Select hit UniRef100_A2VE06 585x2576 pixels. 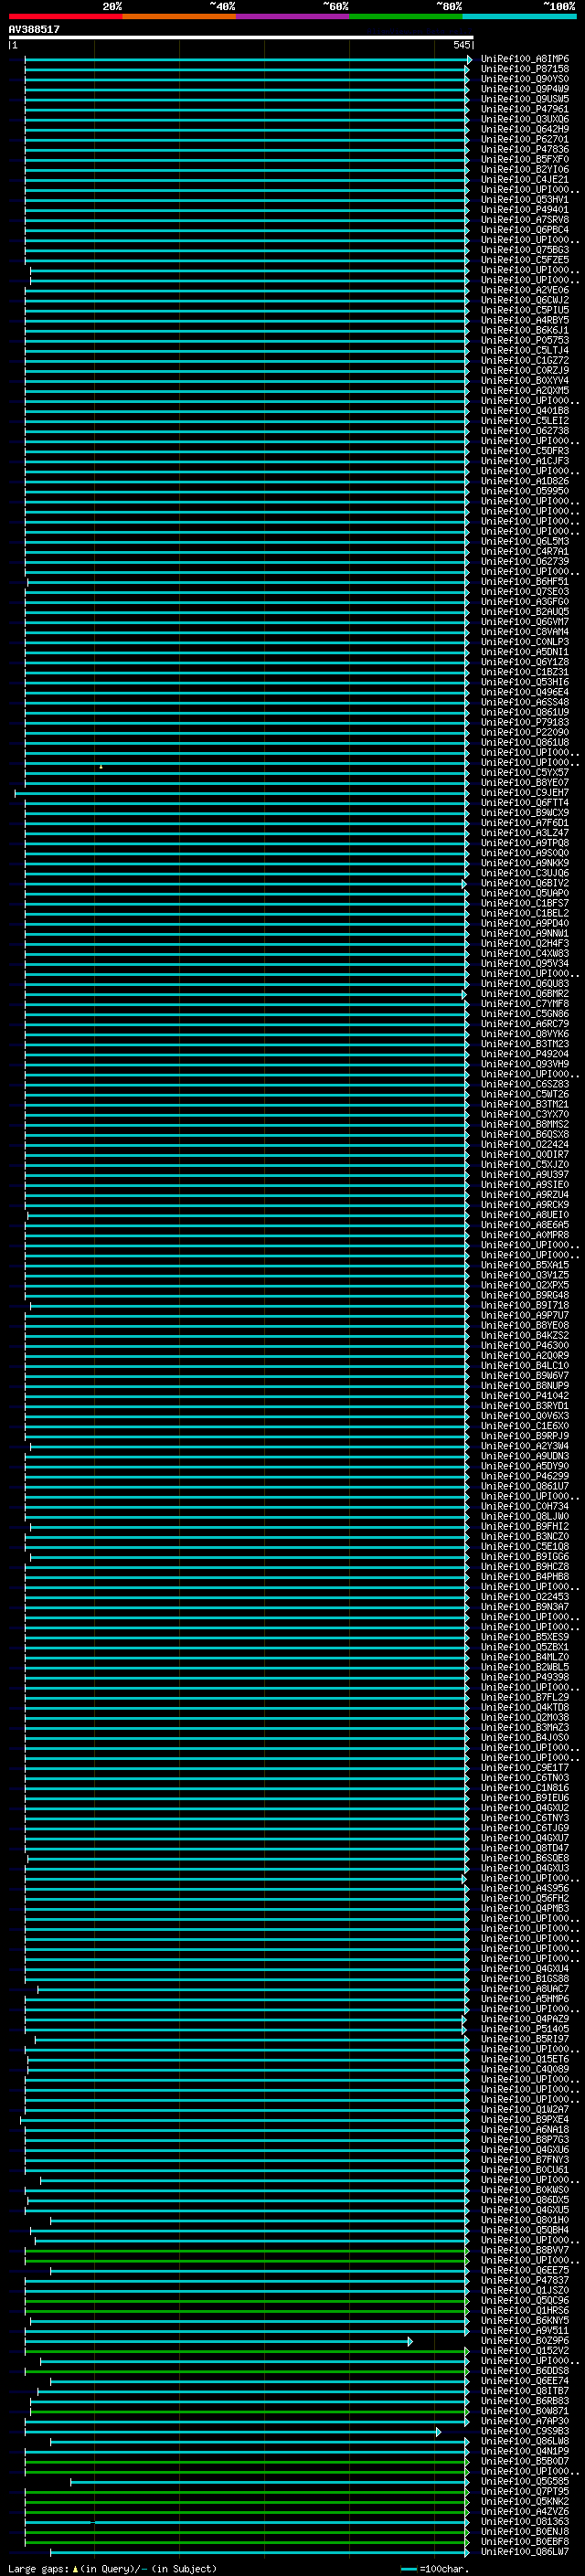click(x=525, y=290)
